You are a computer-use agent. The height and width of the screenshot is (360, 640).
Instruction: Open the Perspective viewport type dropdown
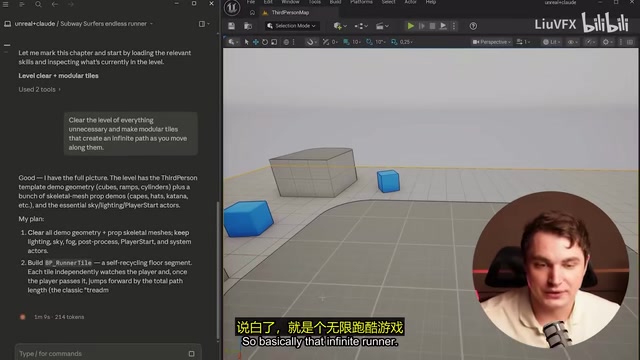pos(491,42)
